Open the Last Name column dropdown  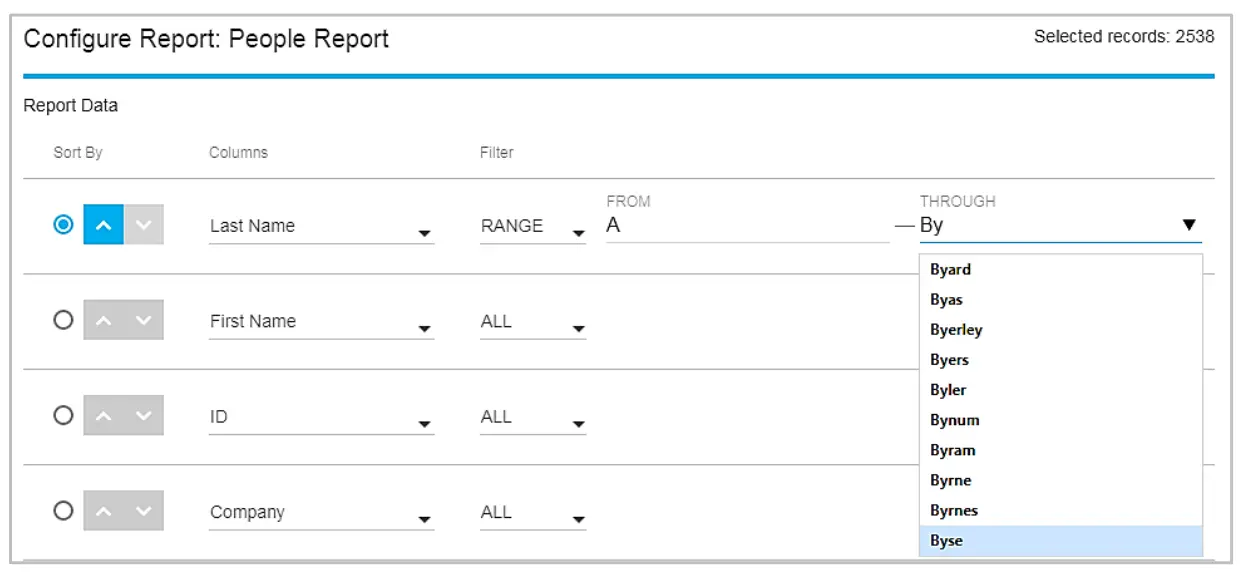tap(321, 227)
